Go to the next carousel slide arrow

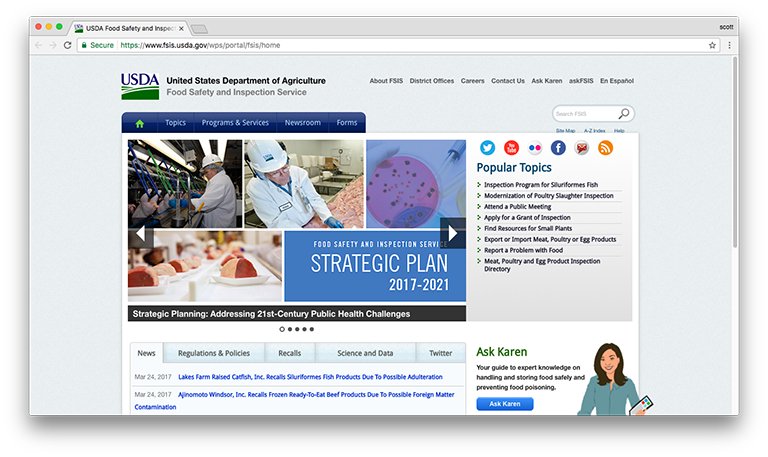[453, 233]
